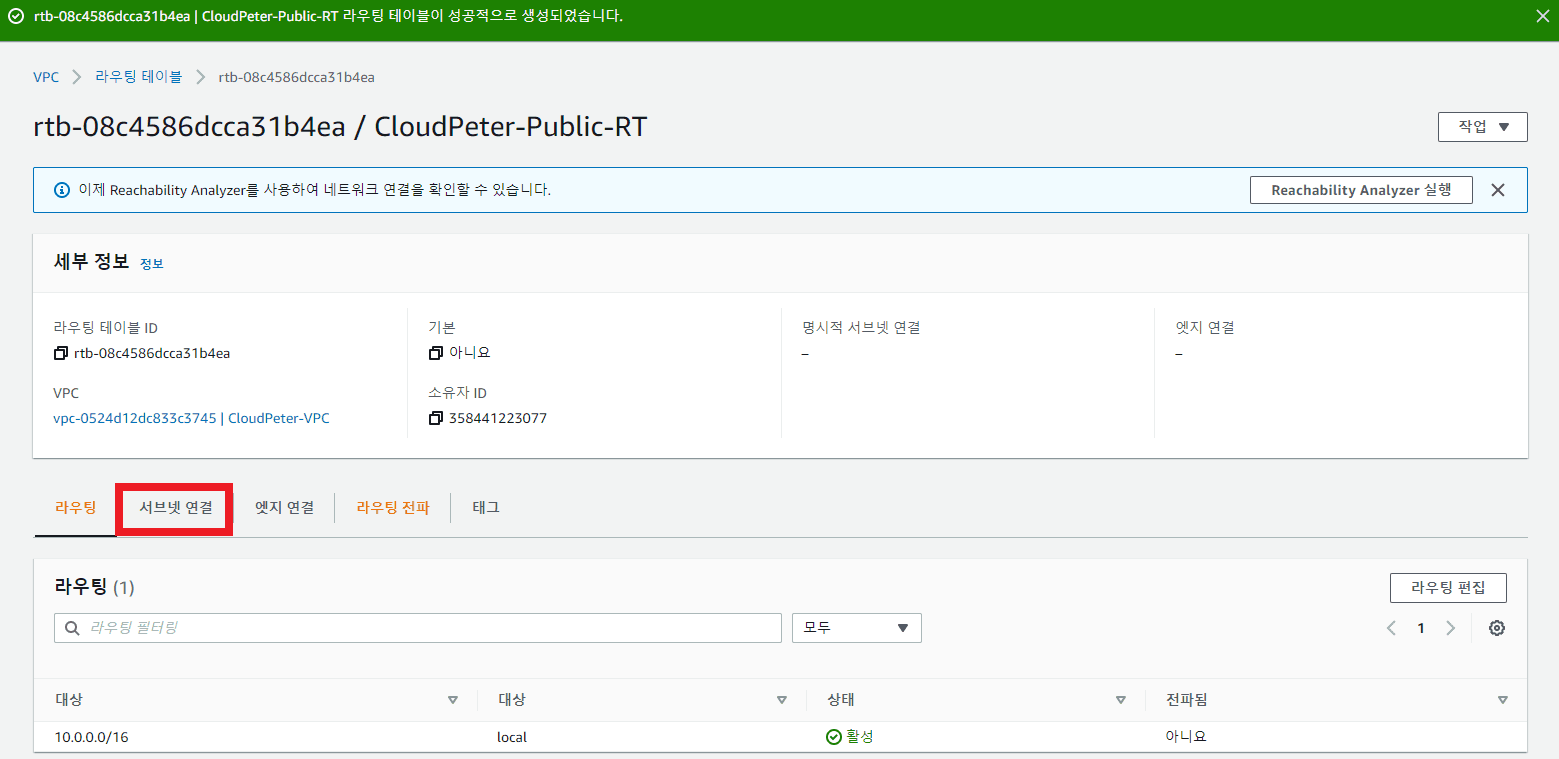Expand the 모두 filter dropdown

coord(856,628)
